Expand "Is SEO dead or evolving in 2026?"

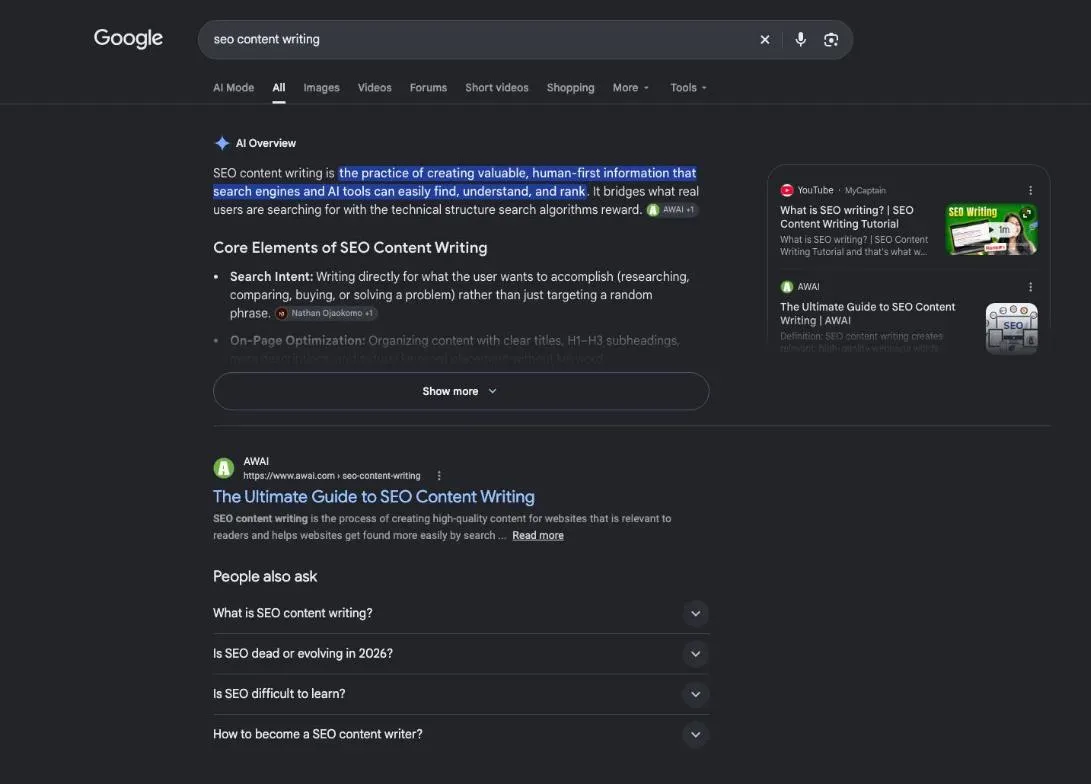(x=461, y=653)
